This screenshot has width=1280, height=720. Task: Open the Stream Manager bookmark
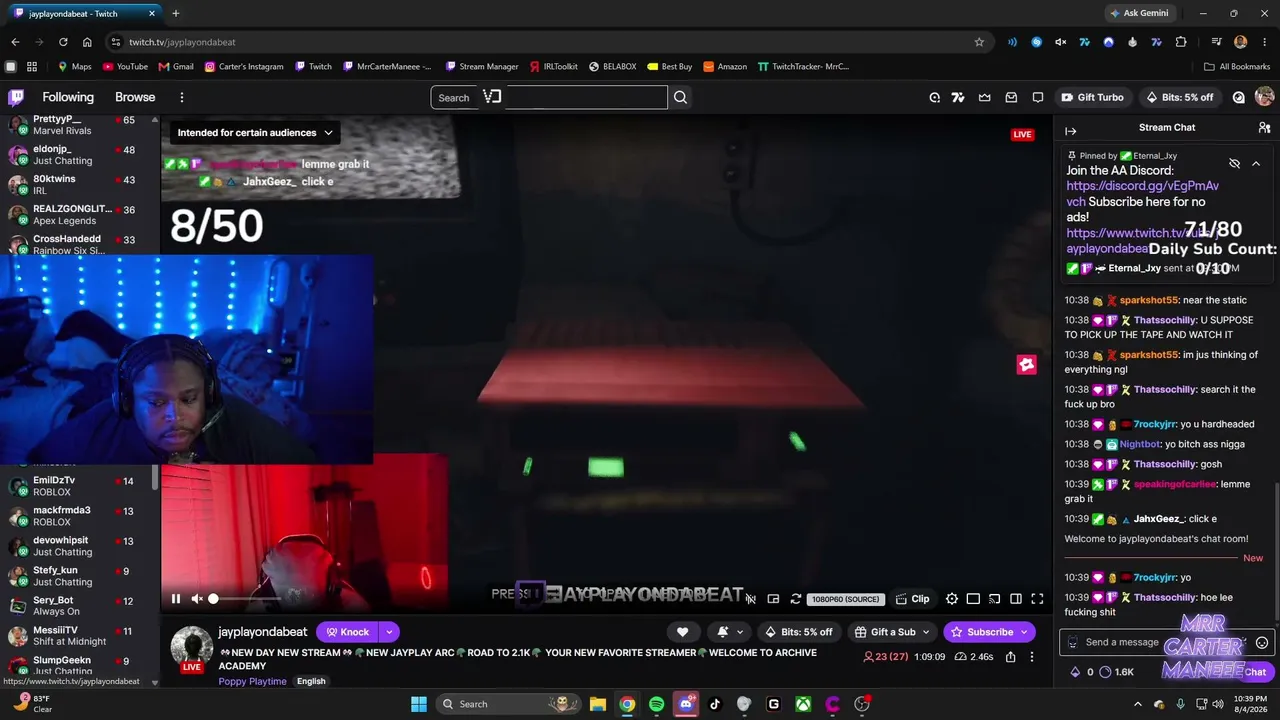coord(481,67)
